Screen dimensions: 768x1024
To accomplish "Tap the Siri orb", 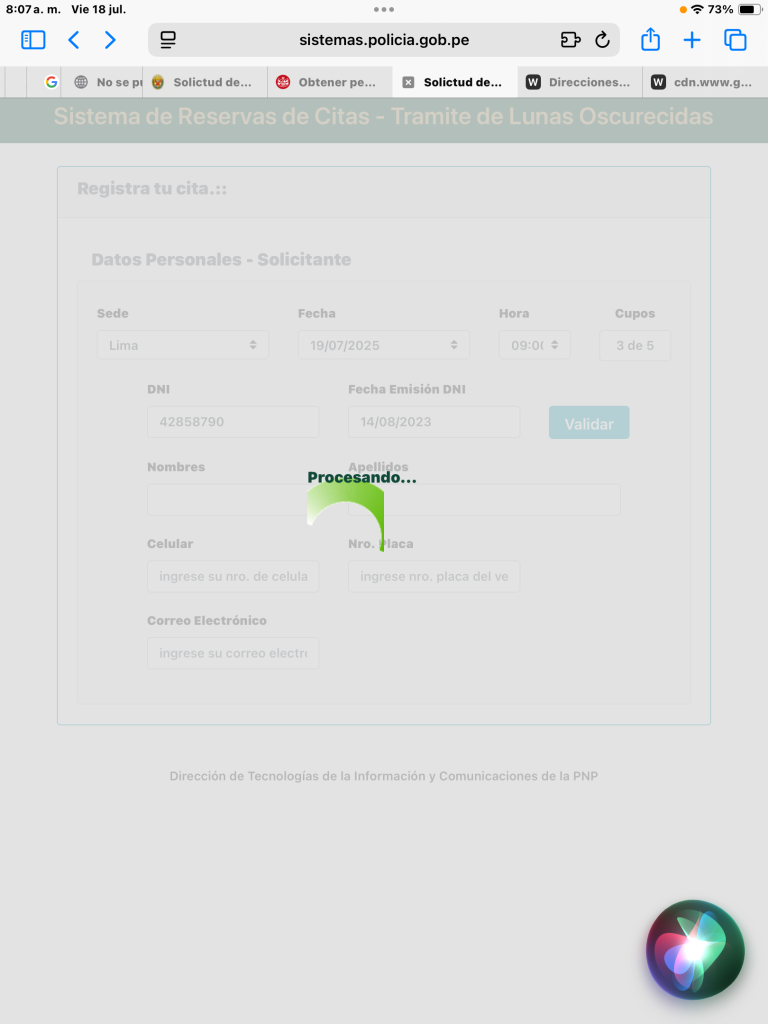I will pos(695,950).
